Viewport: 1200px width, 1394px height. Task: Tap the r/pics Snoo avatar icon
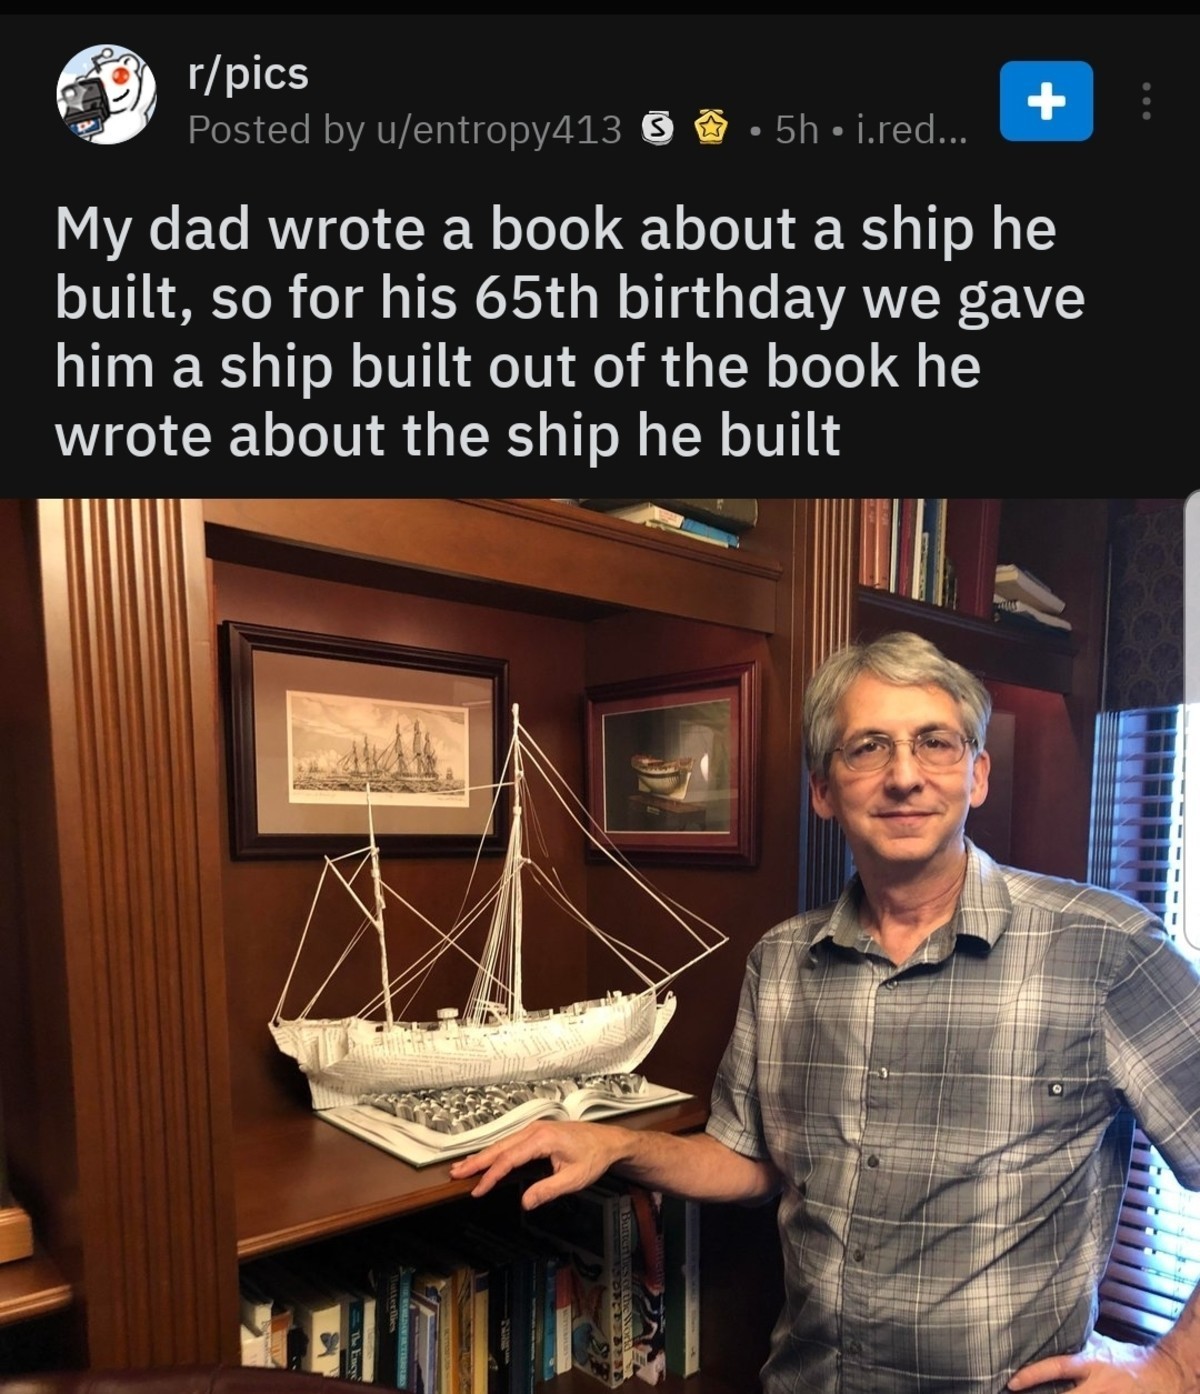pos(105,95)
